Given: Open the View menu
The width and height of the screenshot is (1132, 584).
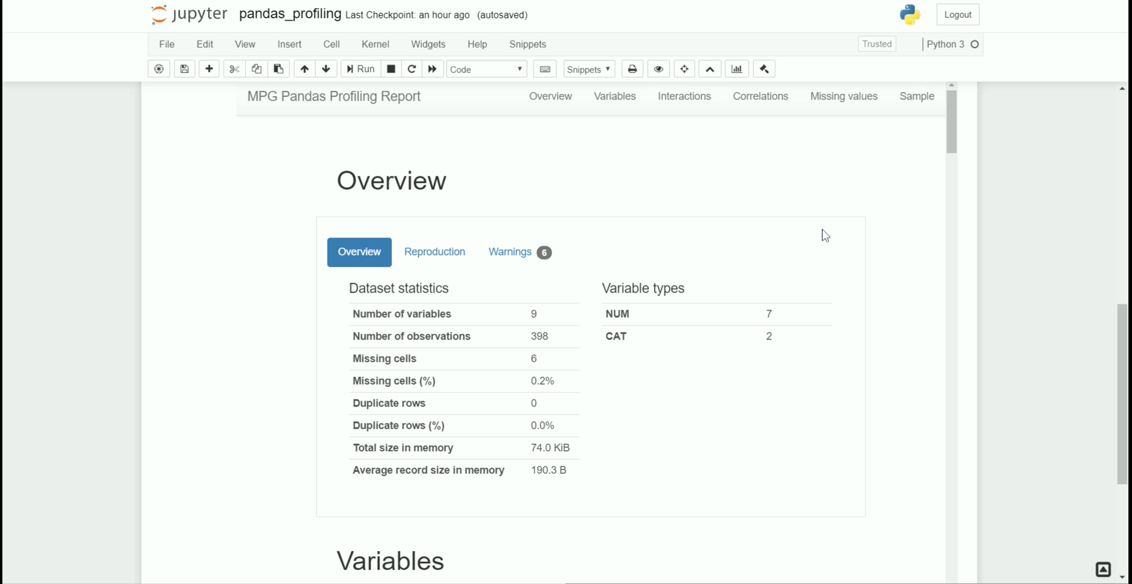Looking at the screenshot, I should click(x=245, y=44).
